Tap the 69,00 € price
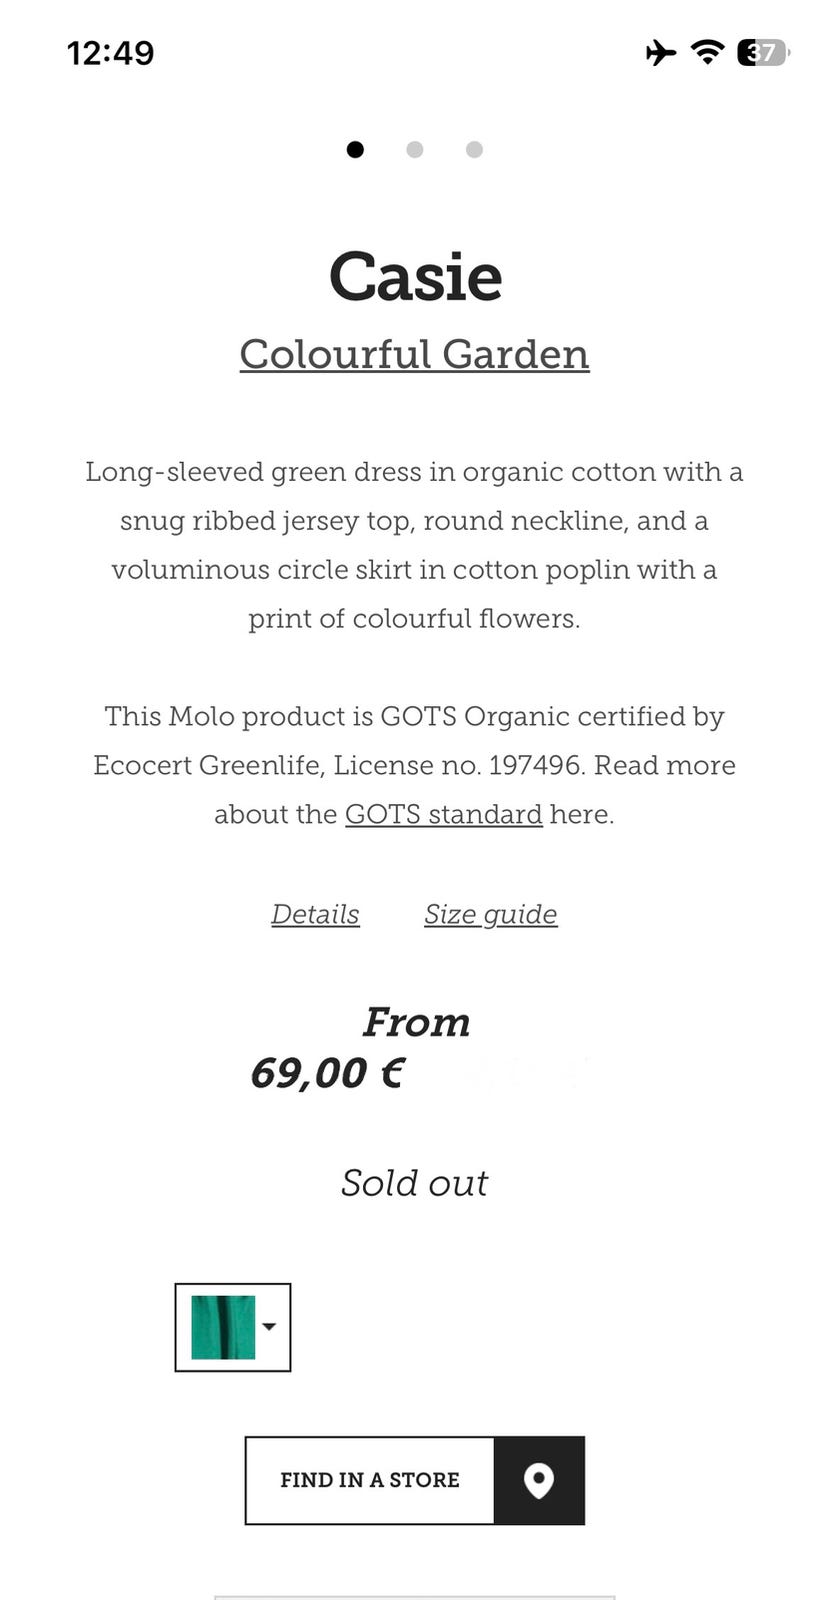The image size is (830, 1600). 327,1073
